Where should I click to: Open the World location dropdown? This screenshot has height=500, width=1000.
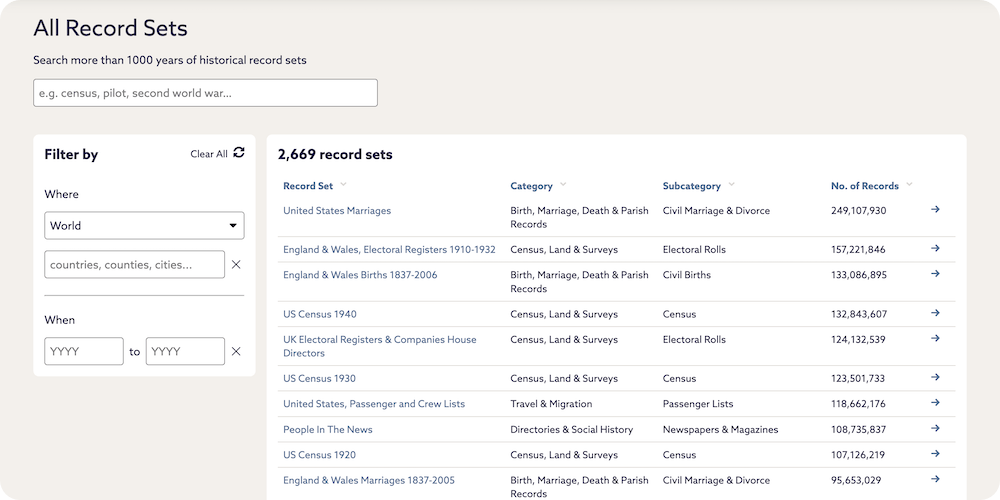[x=144, y=226]
